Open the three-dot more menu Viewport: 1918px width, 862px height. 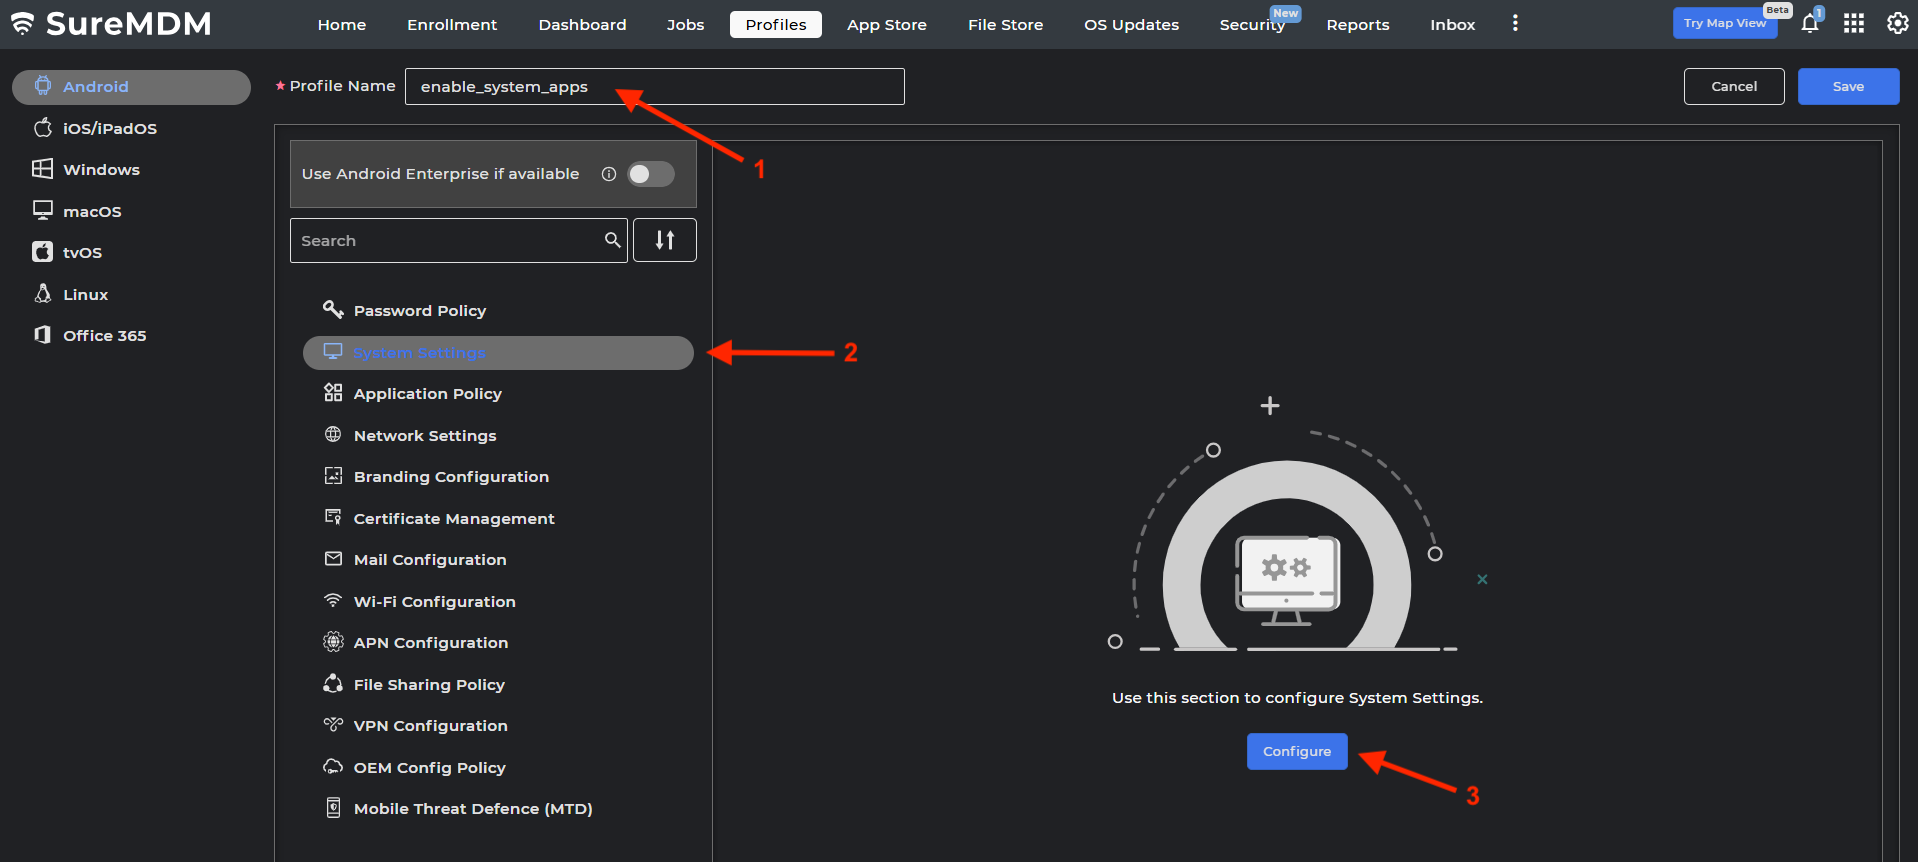[x=1515, y=24]
